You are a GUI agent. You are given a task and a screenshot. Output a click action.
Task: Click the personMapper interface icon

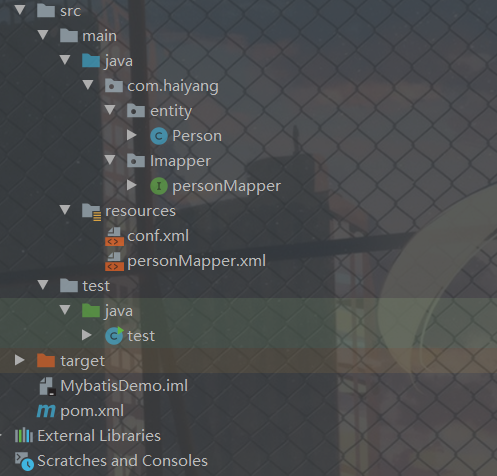pyautogui.click(x=159, y=186)
